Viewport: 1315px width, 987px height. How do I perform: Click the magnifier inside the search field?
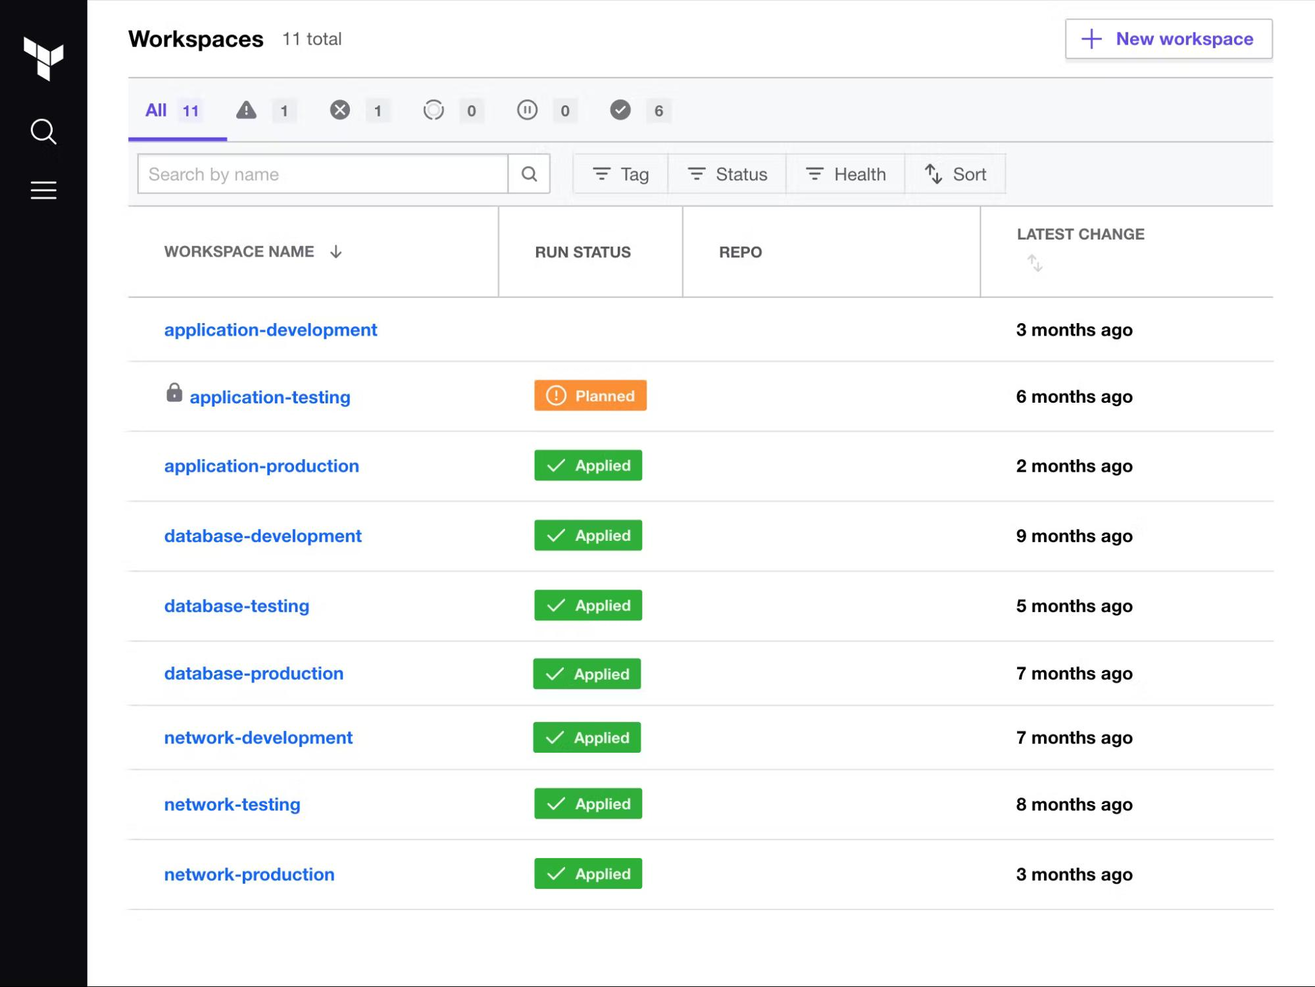pos(529,173)
